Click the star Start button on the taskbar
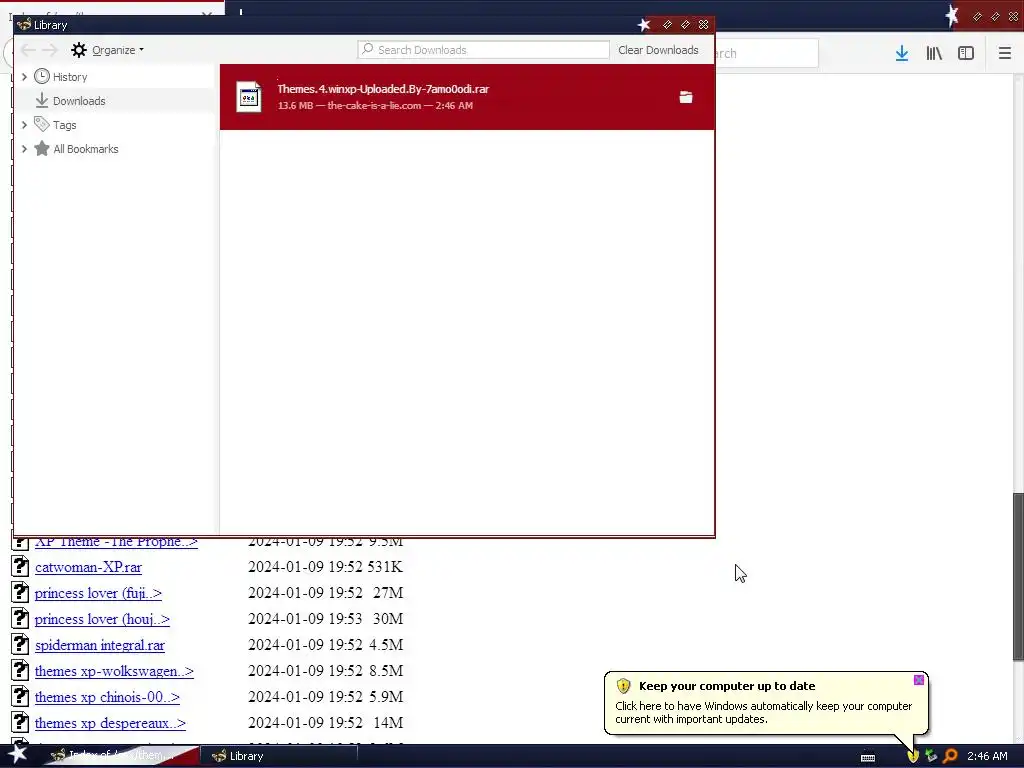Image resolution: width=1024 pixels, height=768 pixels. click(17, 754)
